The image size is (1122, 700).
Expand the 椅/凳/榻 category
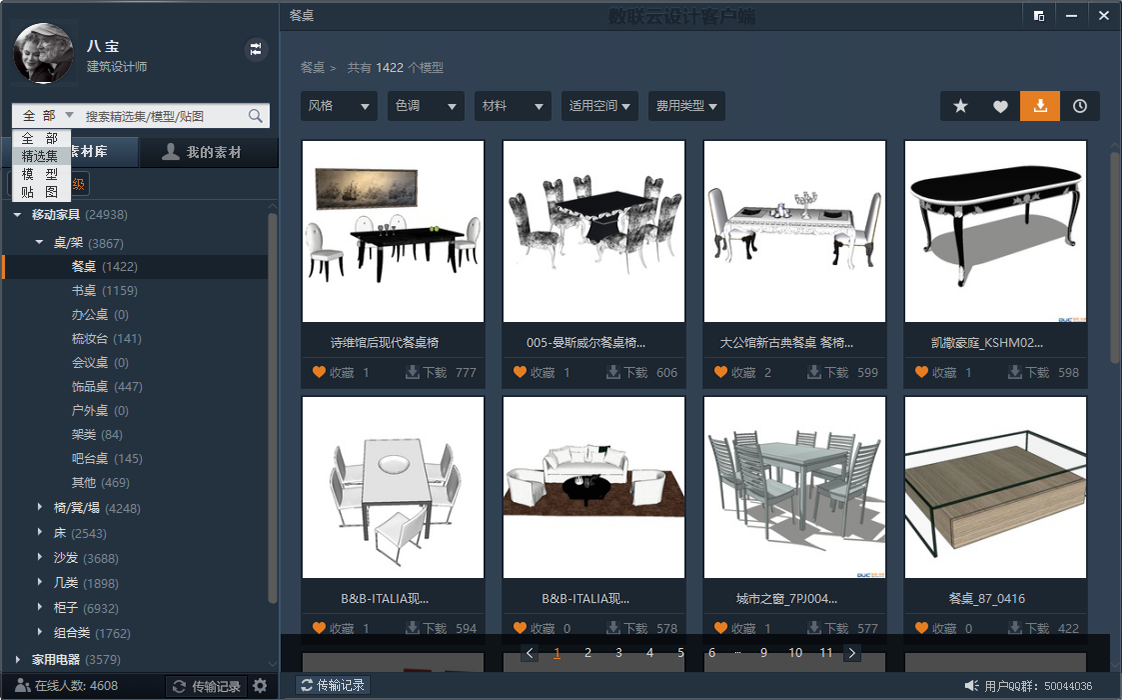[39, 507]
